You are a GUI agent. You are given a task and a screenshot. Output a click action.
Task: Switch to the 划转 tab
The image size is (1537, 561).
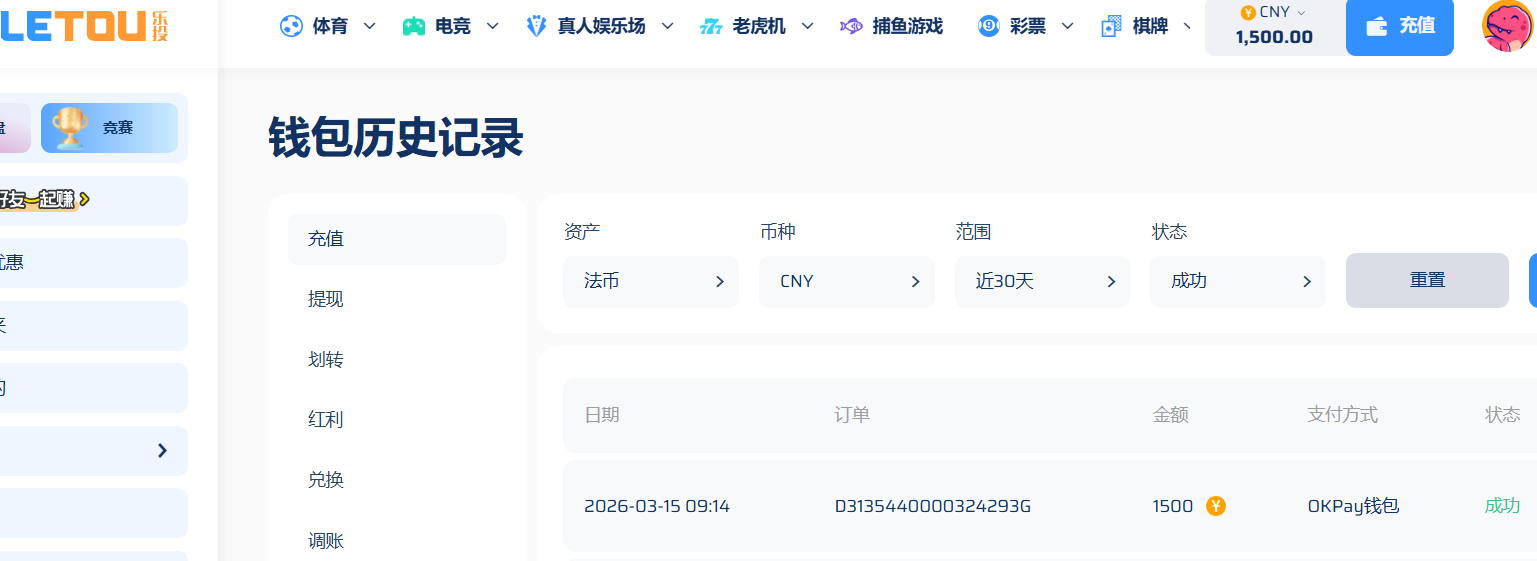point(326,360)
